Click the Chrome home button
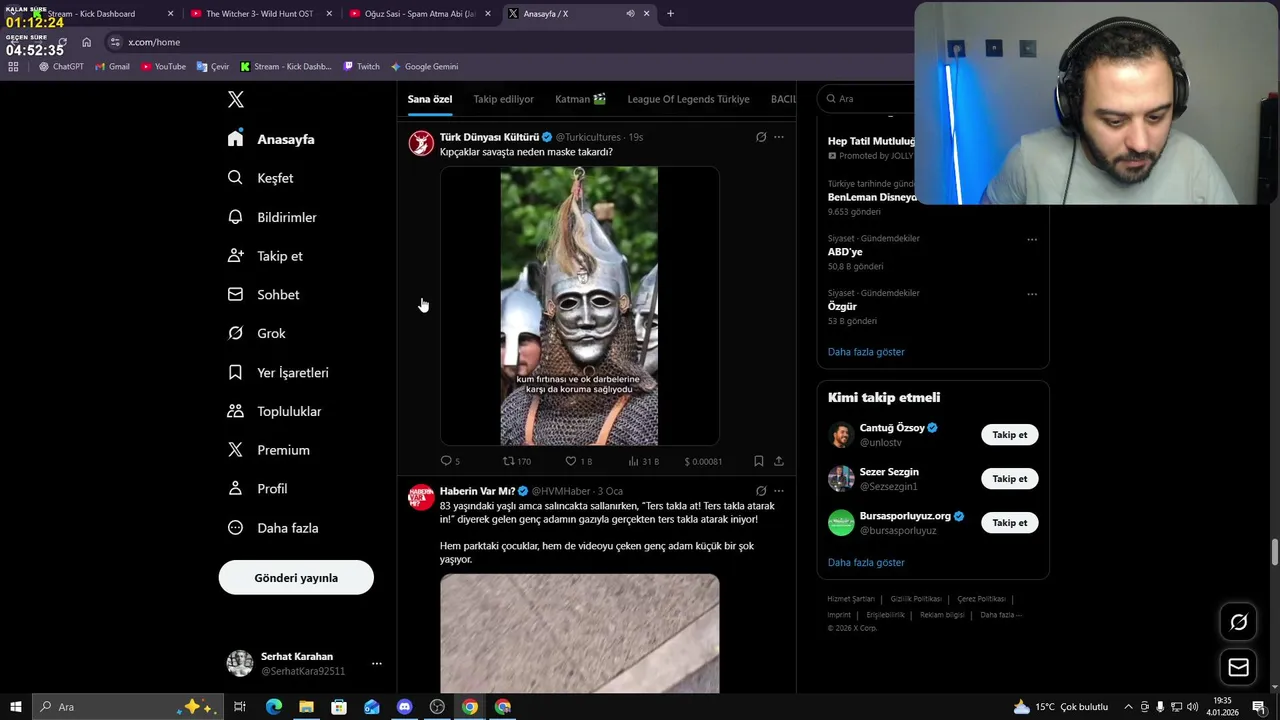The width and height of the screenshot is (1280, 720). point(86,42)
